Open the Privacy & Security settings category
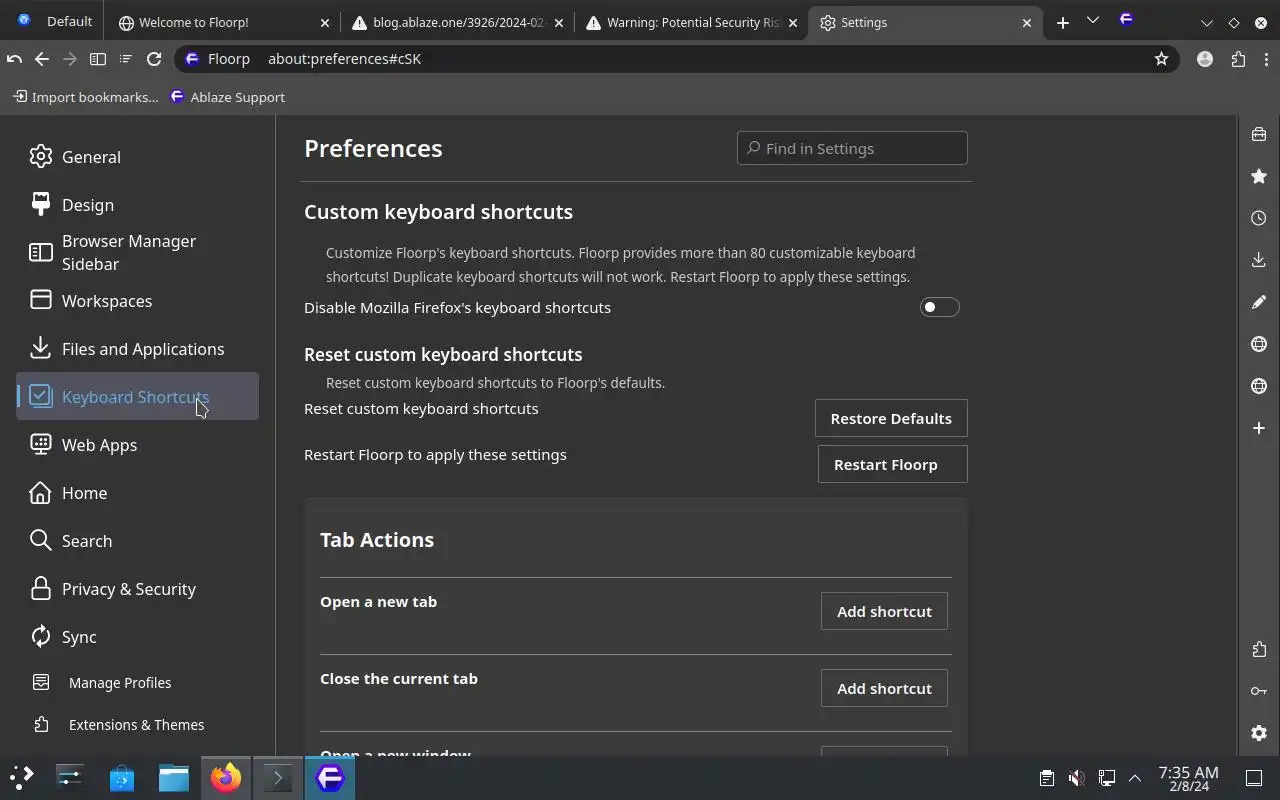The image size is (1280, 800). pos(128,589)
